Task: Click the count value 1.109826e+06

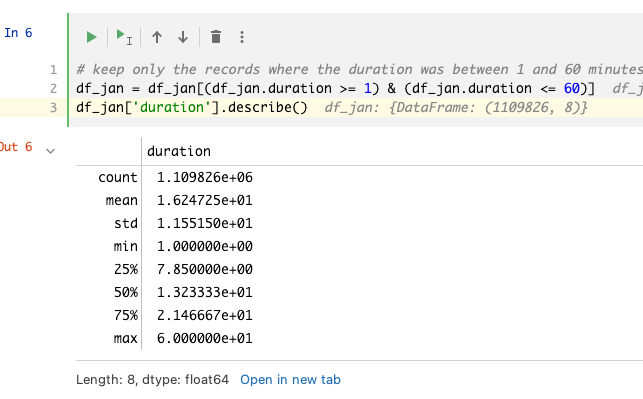Action: 205,178
